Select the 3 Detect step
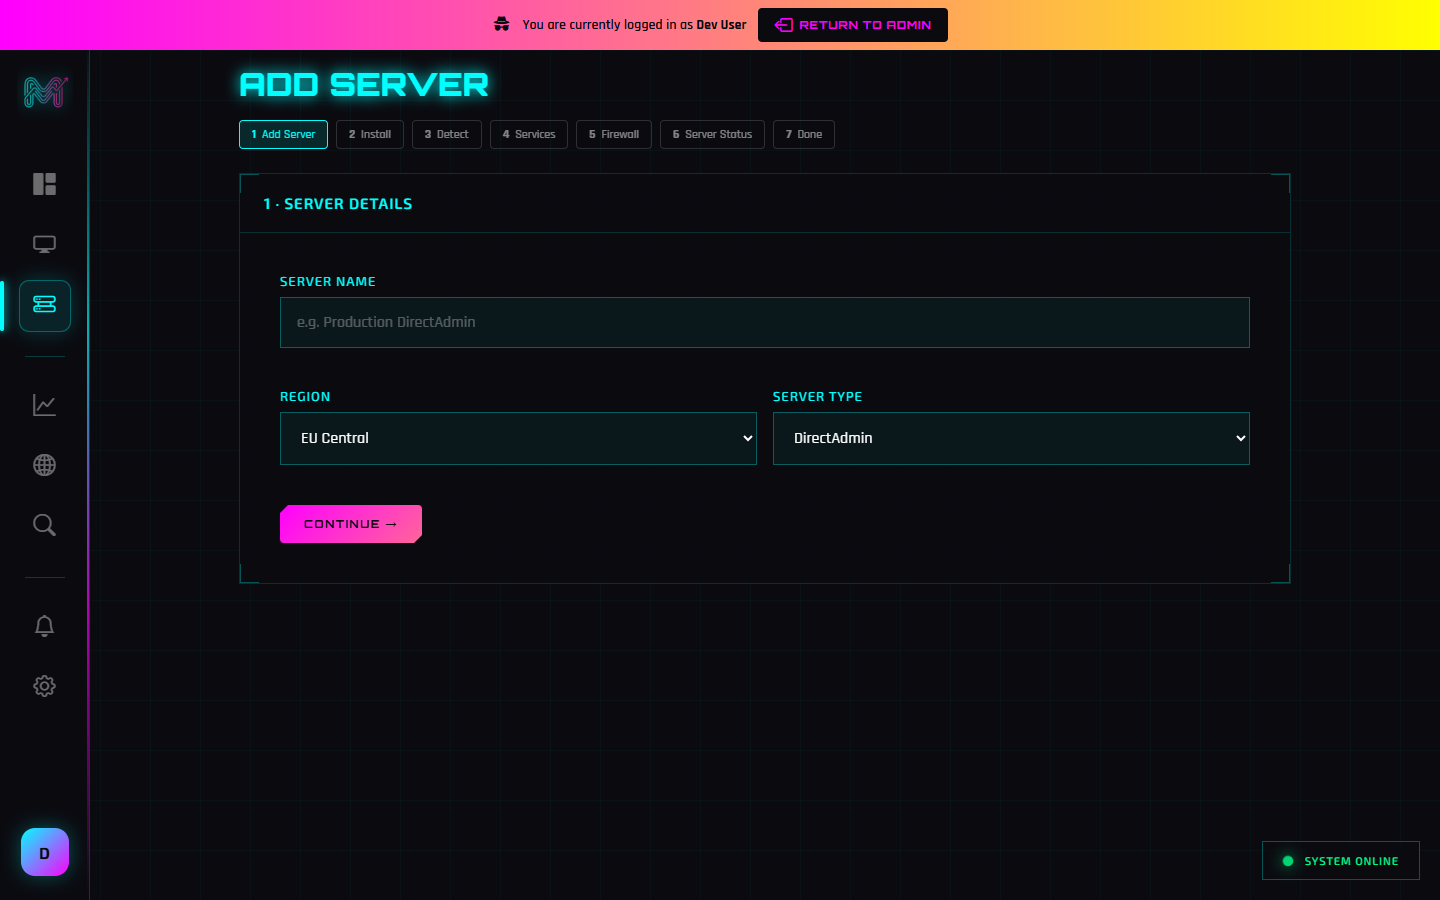Image resolution: width=1440 pixels, height=900 pixels. [447, 134]
